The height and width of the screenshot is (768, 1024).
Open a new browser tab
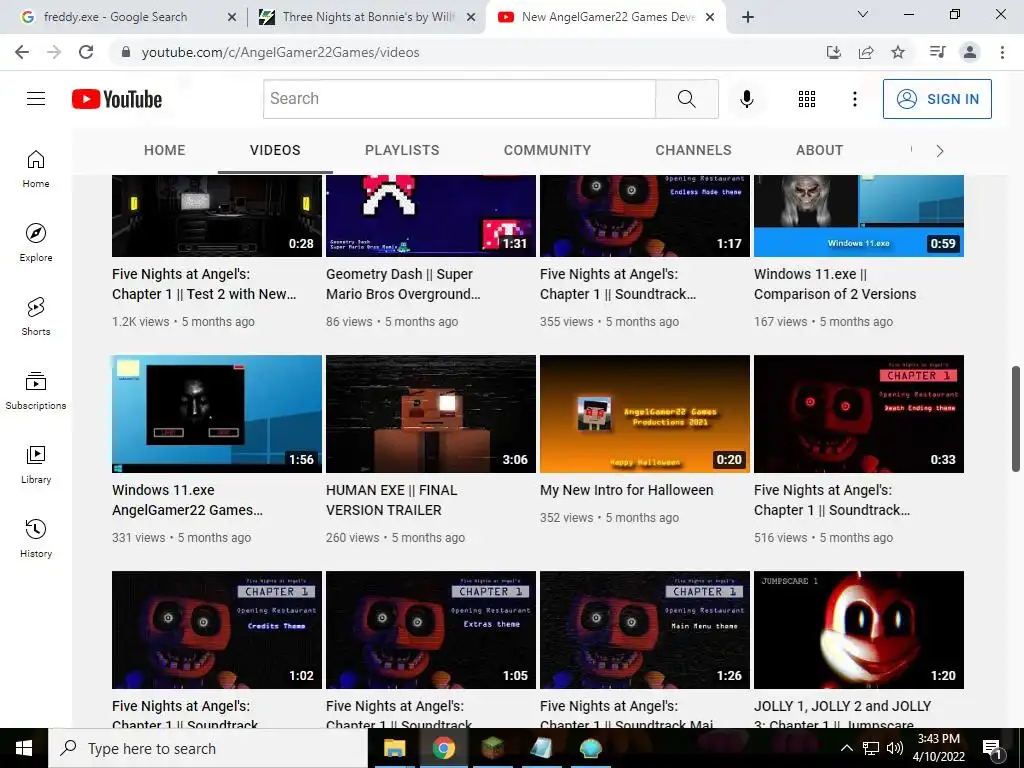pos(748,17)
